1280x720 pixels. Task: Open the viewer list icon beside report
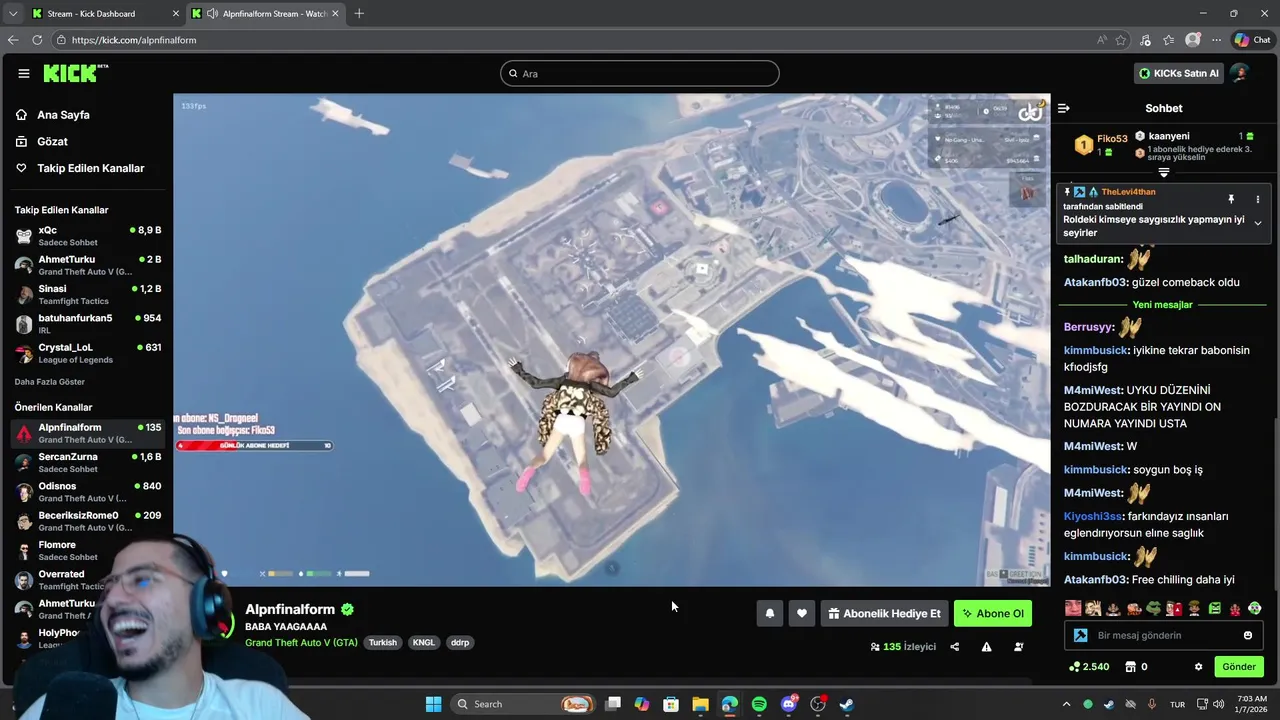point(1018,647)
